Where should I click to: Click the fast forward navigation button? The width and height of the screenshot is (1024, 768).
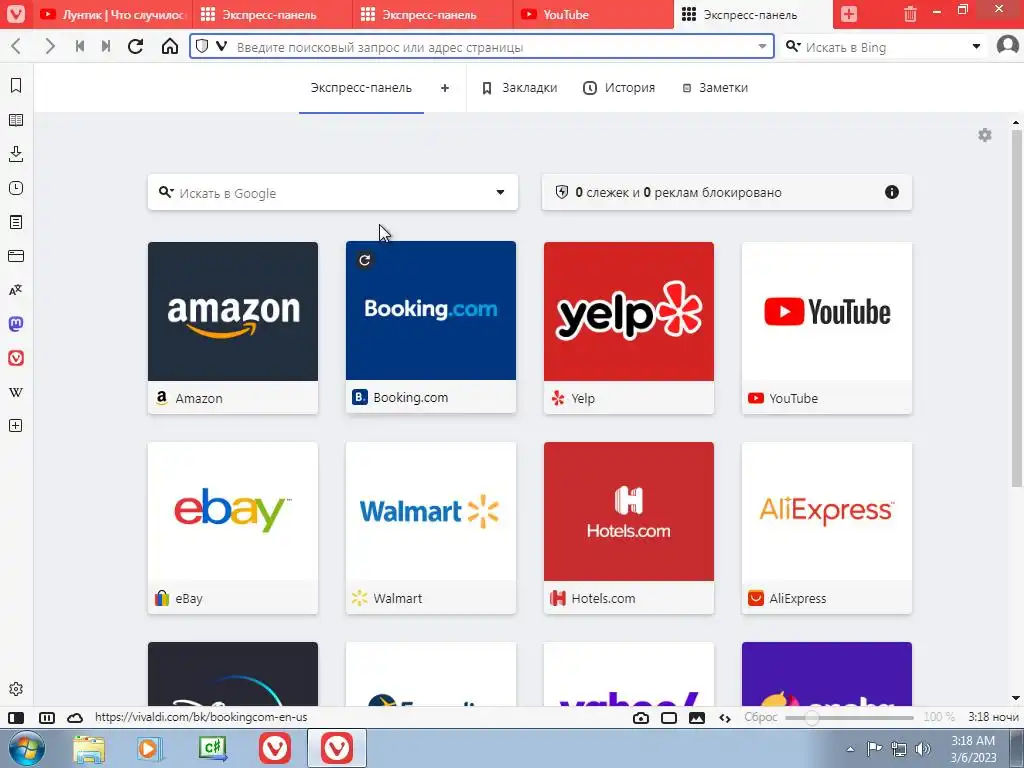tap(106, 46)
